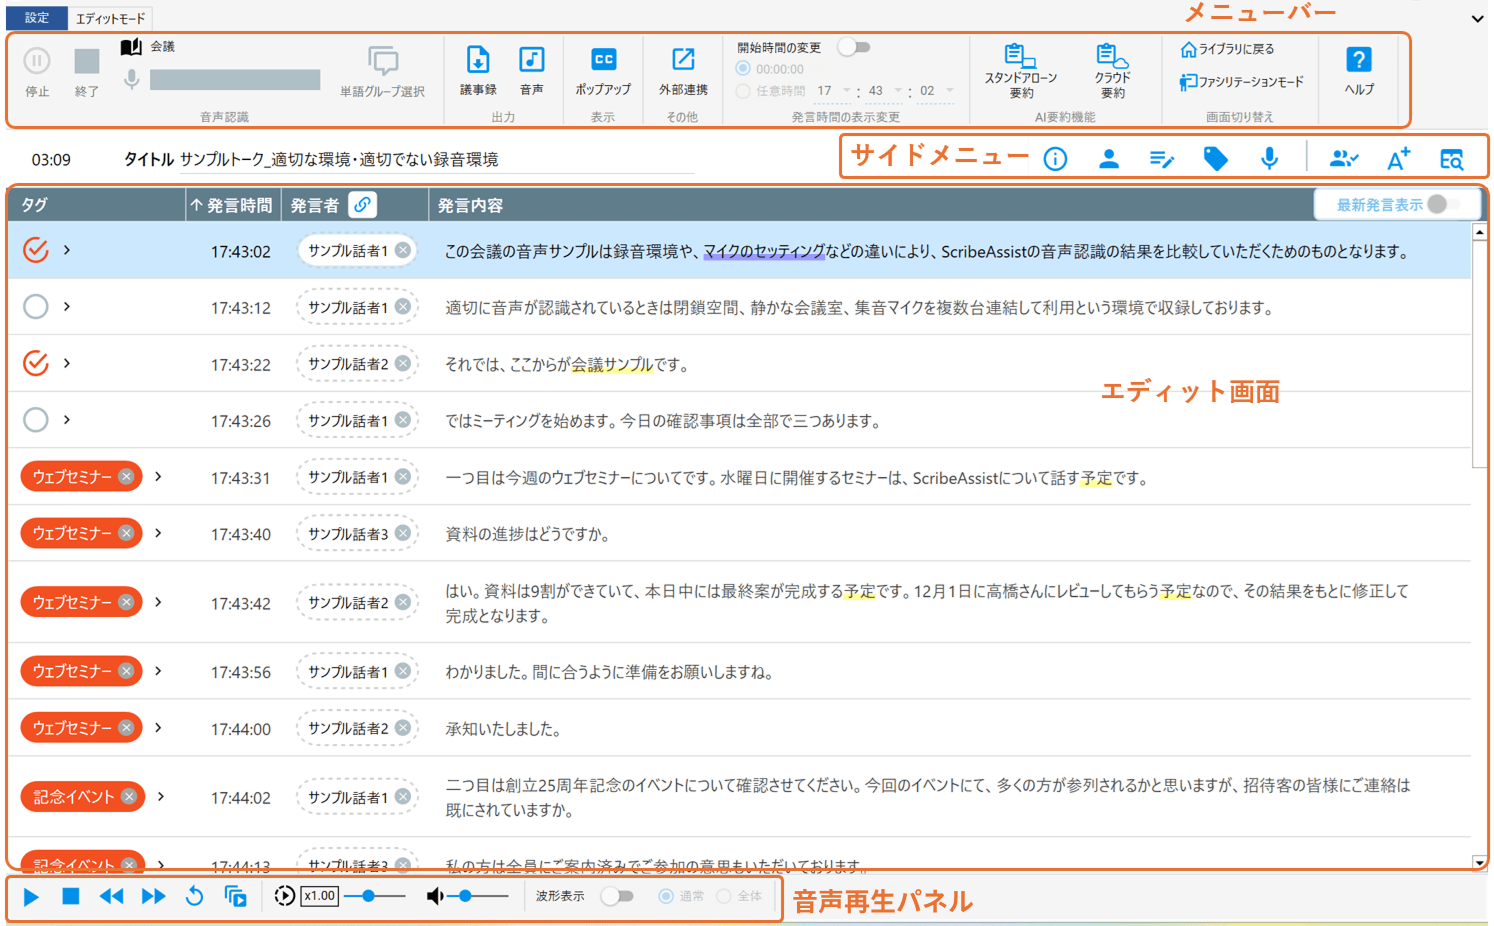Viewport: 1494px width, 926px height.
Task: Turn on 波形表示 waveform switch
Action: pos(617,896)
